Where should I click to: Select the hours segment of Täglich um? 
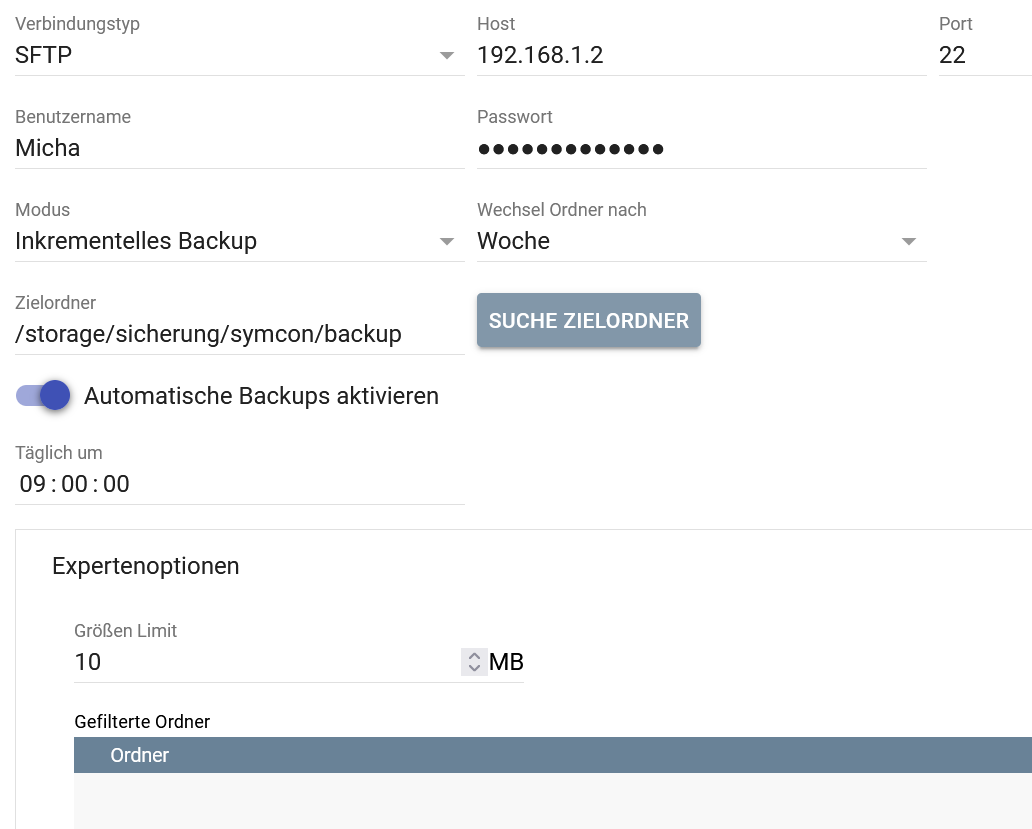click(x=33, y=485)
